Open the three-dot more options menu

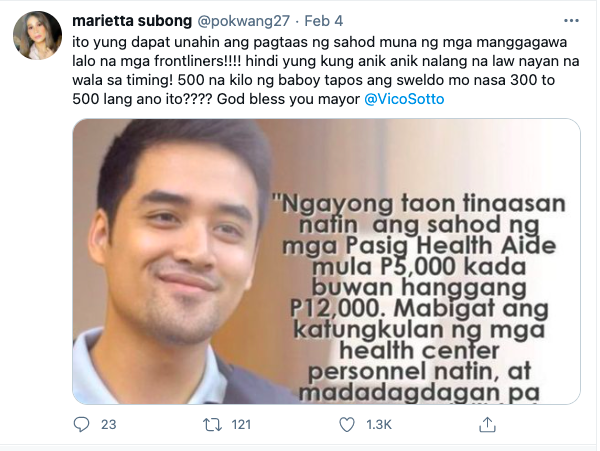coord(571,21)
